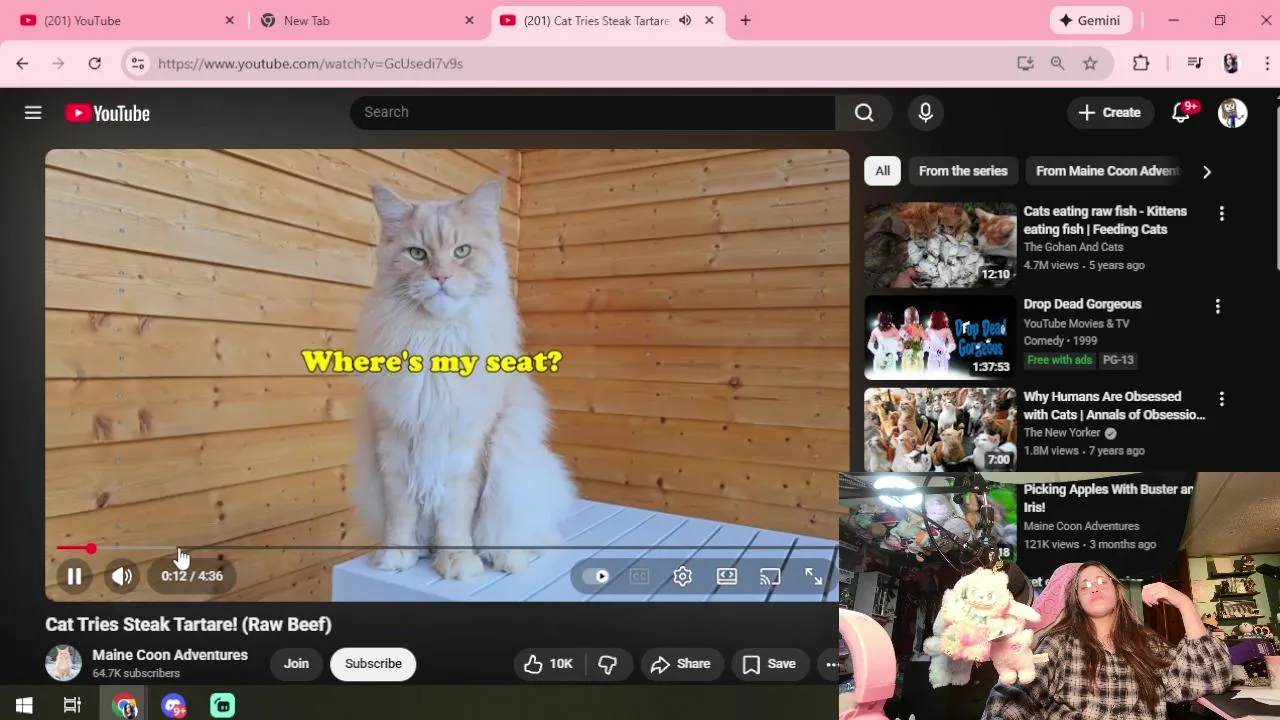Cast video with Play on TV icon
This screenshot has height=720, width=1280.
(x=770, y=576)
